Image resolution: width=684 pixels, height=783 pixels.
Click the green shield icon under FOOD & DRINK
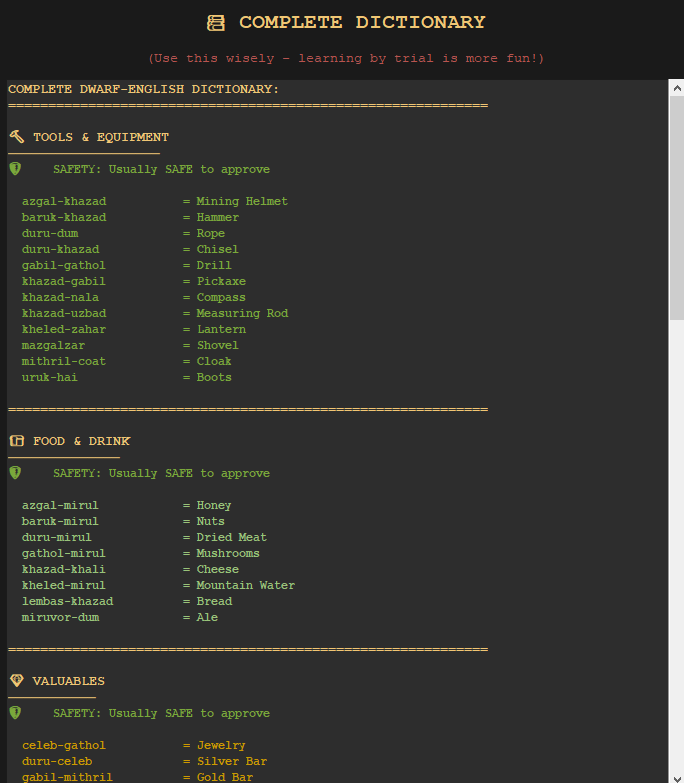15,472
